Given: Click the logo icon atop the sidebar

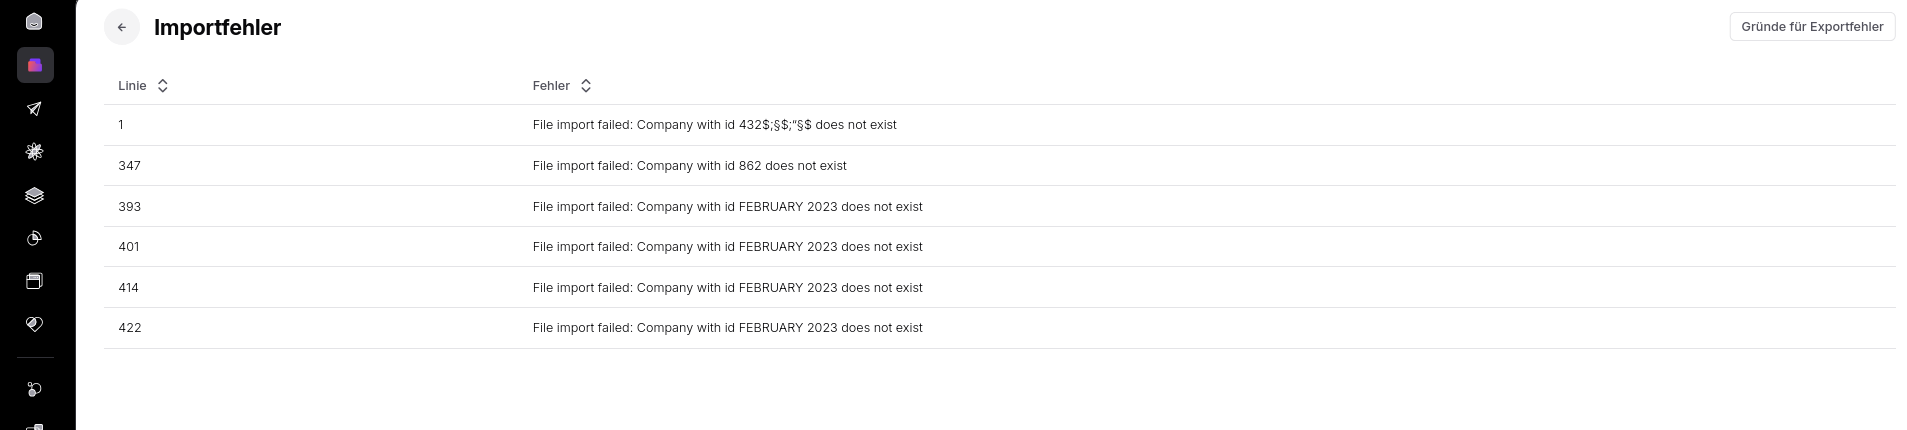Looking at the screenshot, I should (35, 21).
